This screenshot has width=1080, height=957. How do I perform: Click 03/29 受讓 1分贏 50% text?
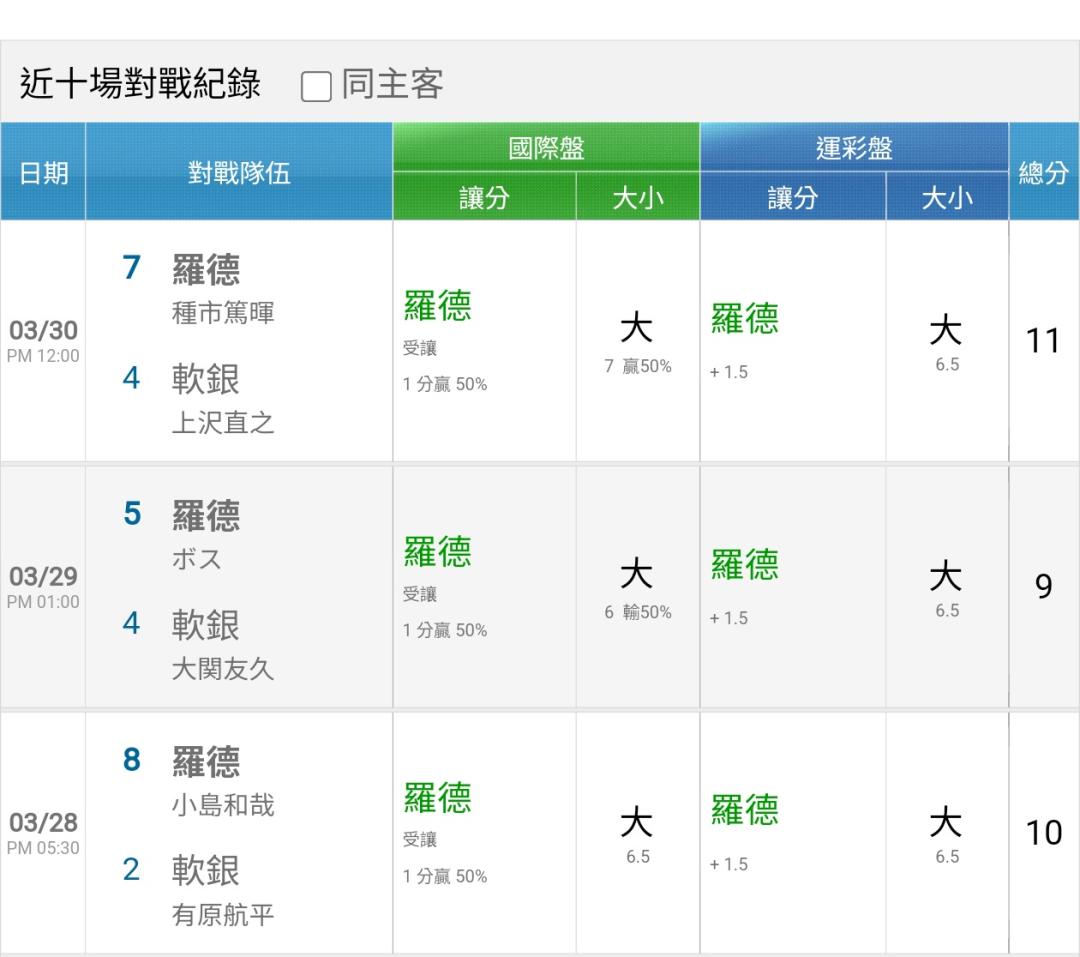(445, 612)
